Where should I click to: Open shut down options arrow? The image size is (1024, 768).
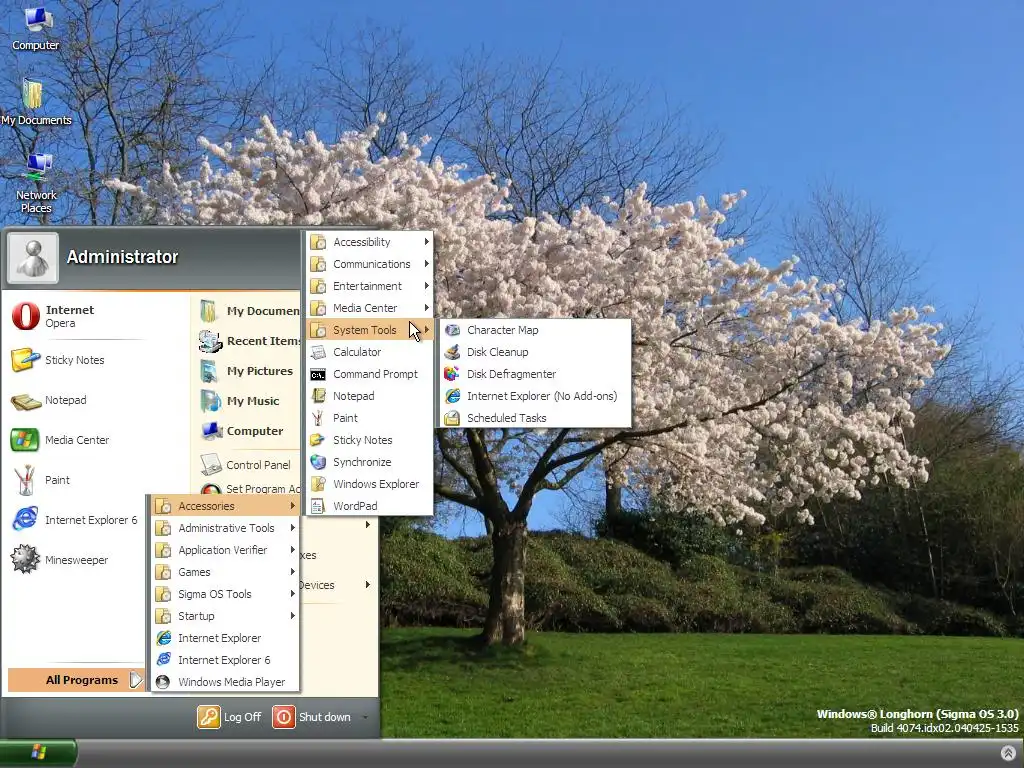click(365, 717)
